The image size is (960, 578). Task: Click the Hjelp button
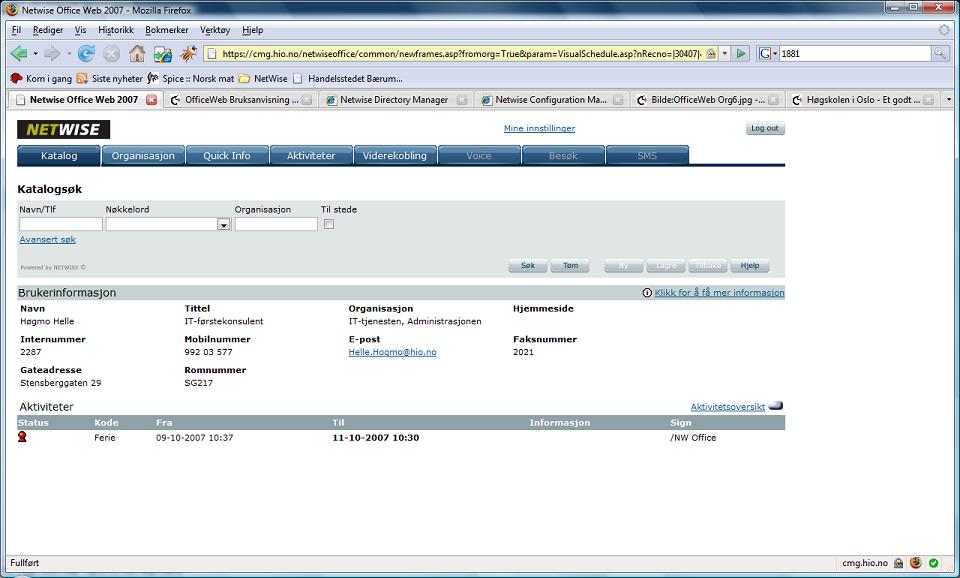pos(749,266)
